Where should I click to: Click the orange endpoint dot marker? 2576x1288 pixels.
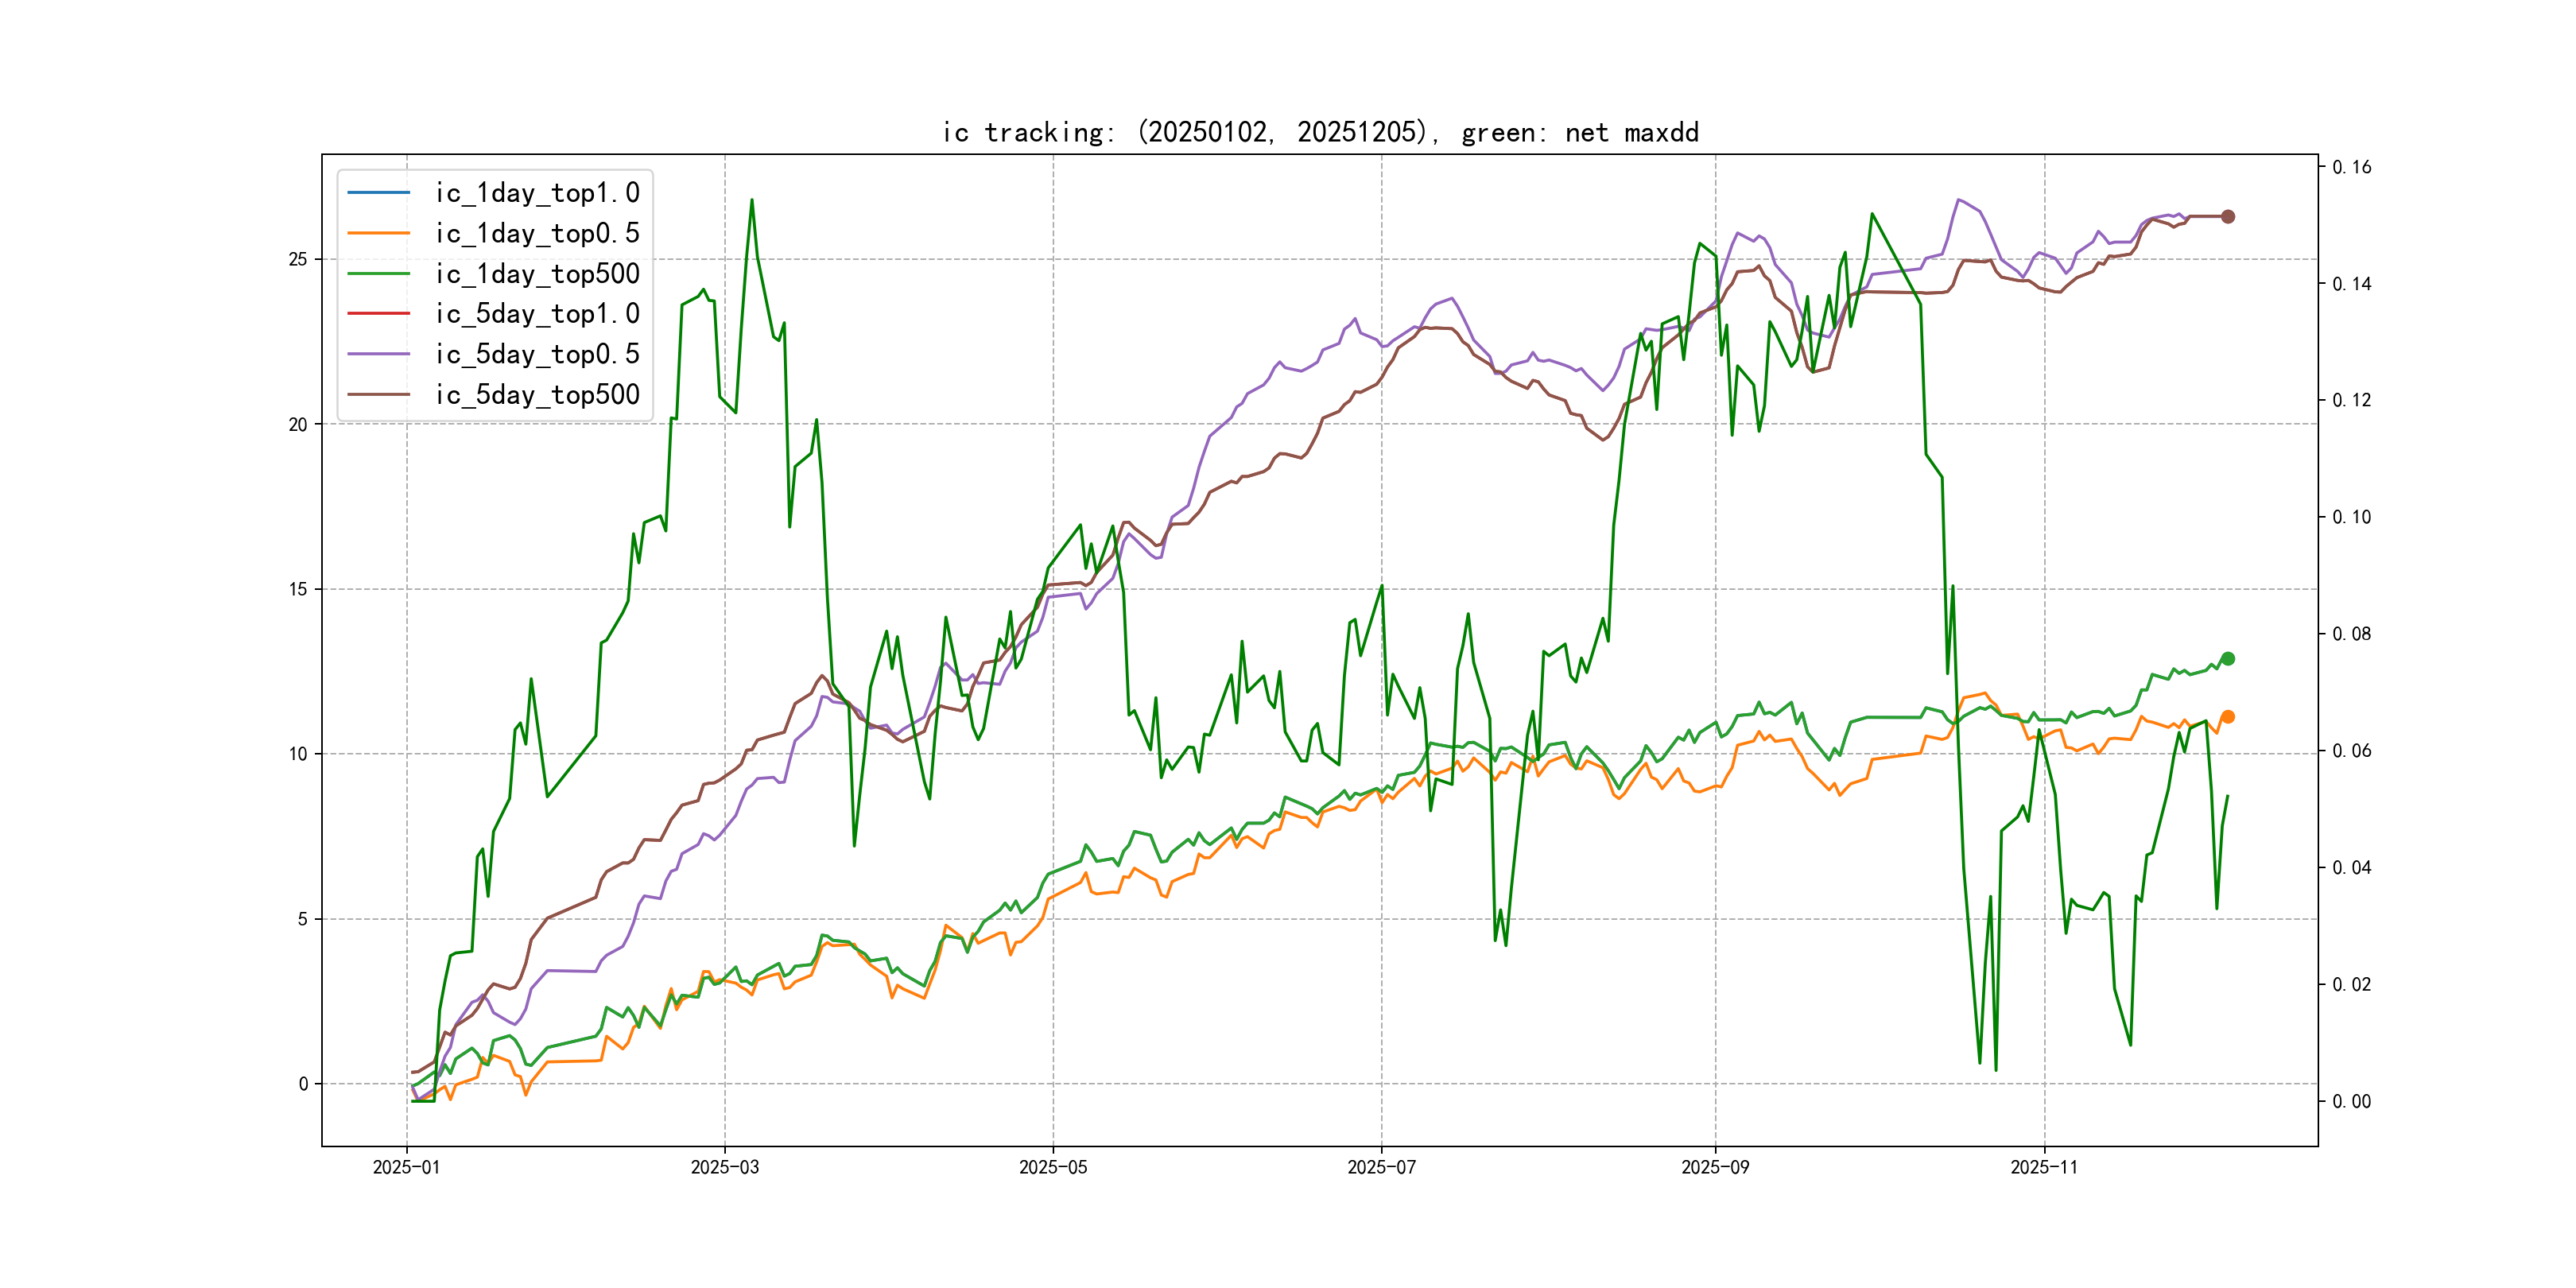click(2228, 717)
